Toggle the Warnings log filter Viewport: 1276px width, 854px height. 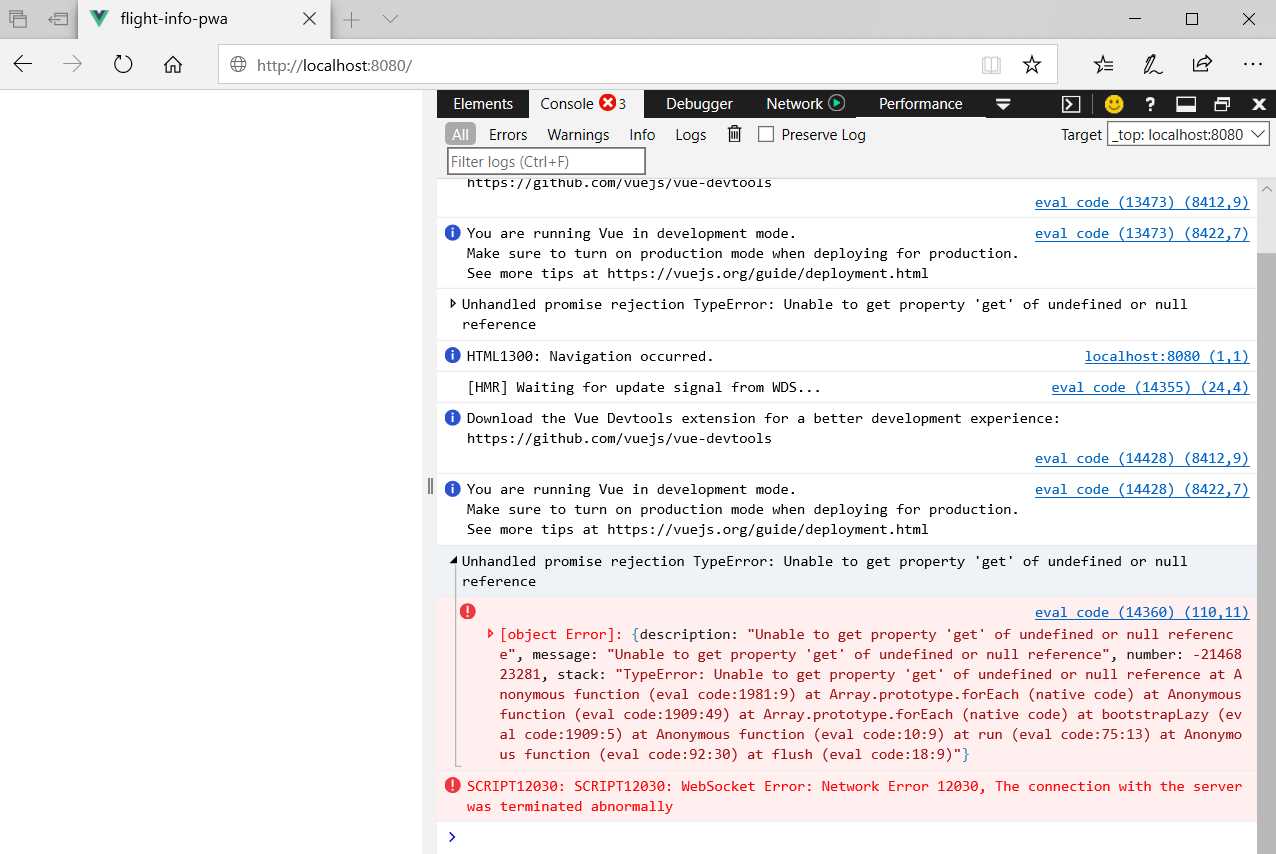(x=578, y=134)
